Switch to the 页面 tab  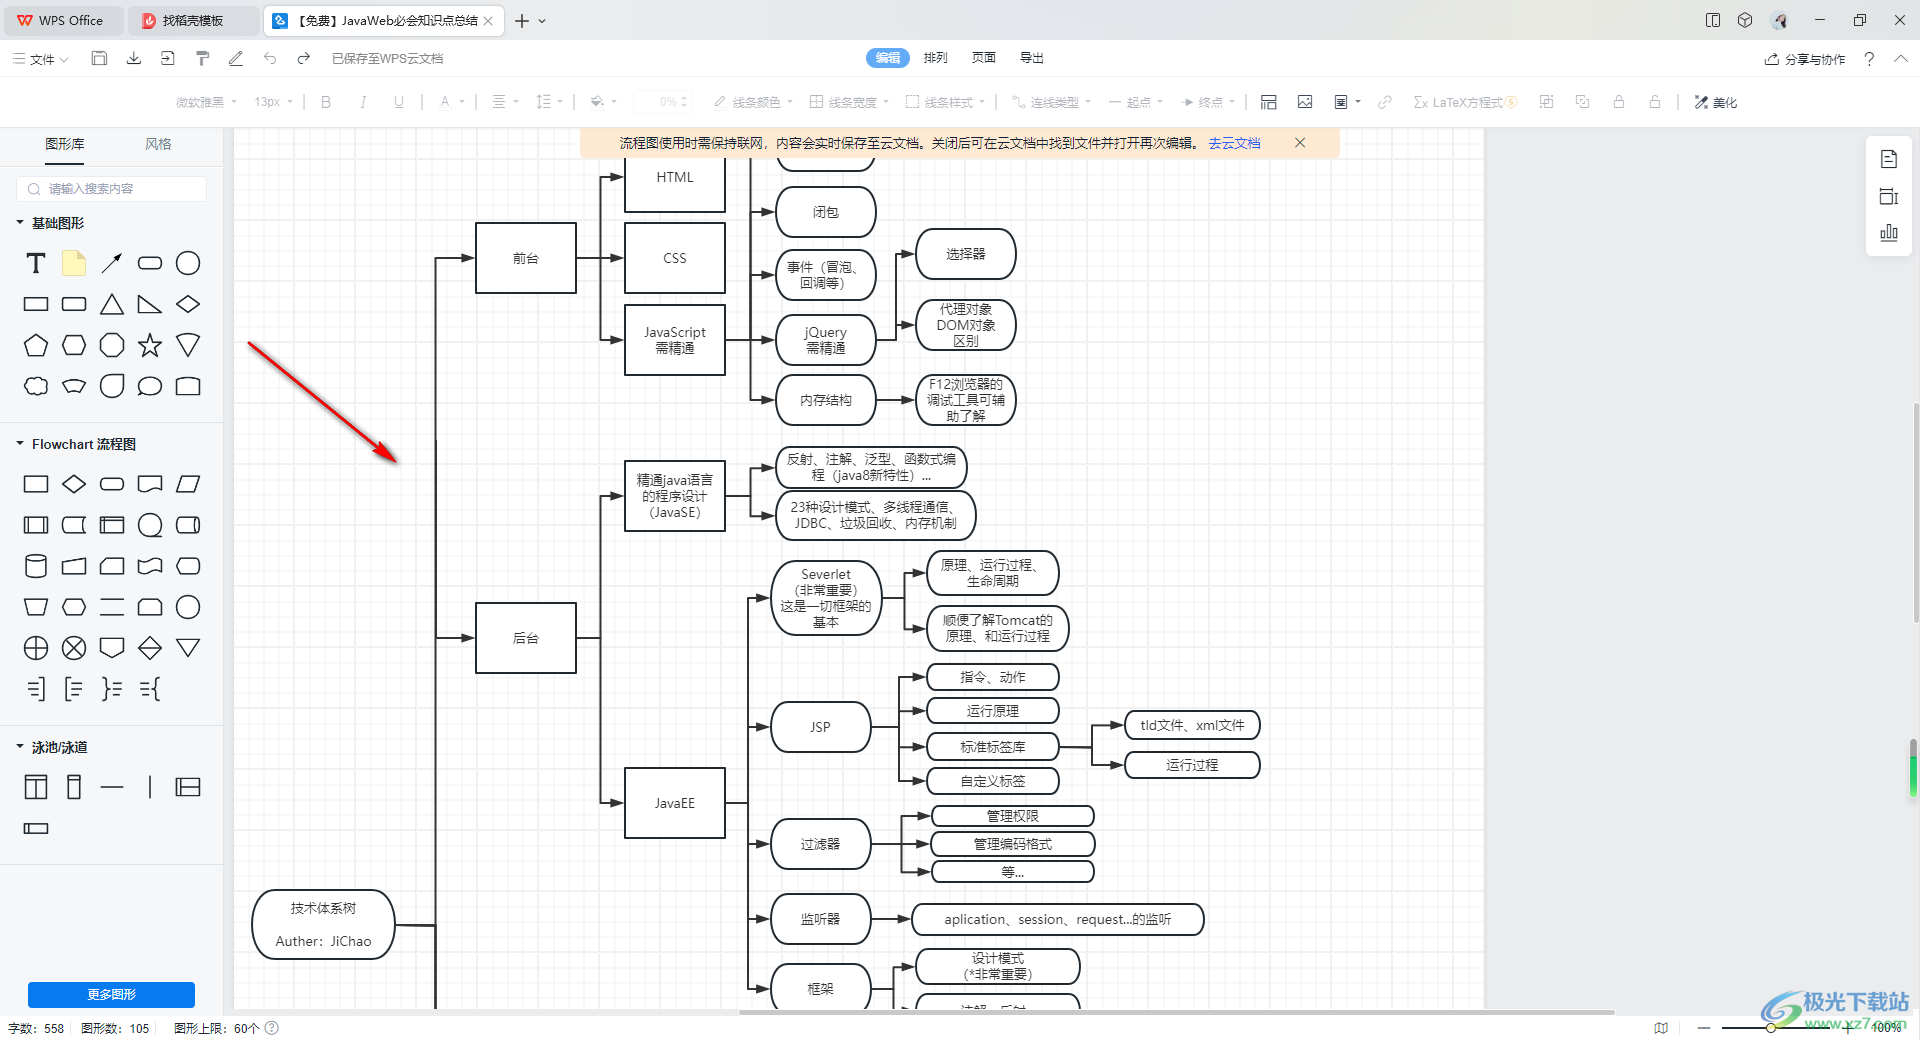pos(984,58)
